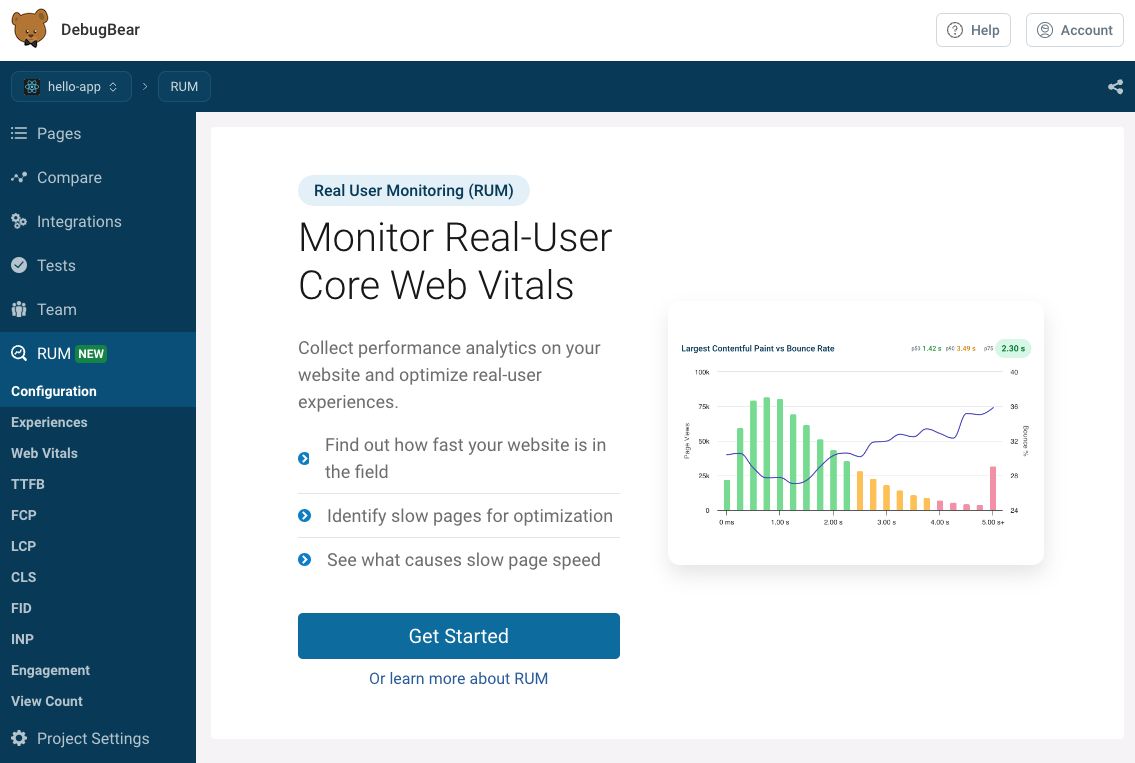
Task: Click the share icon in header bar
Action: coord(1115,87)
